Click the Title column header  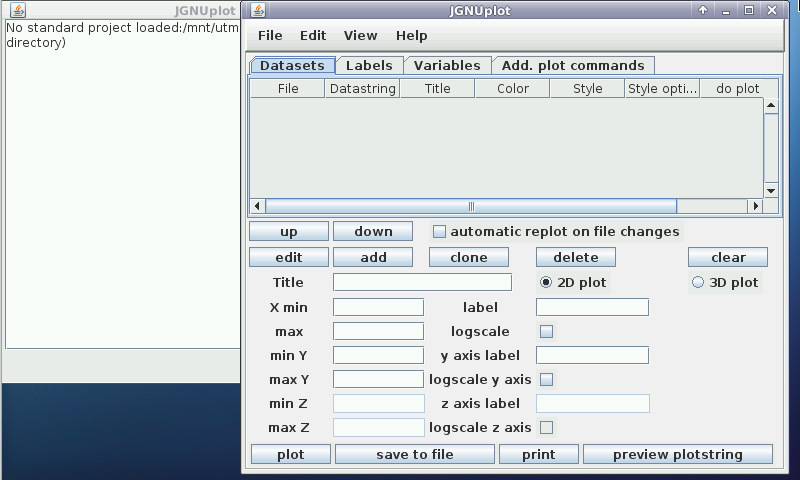[x=438, y=88]
